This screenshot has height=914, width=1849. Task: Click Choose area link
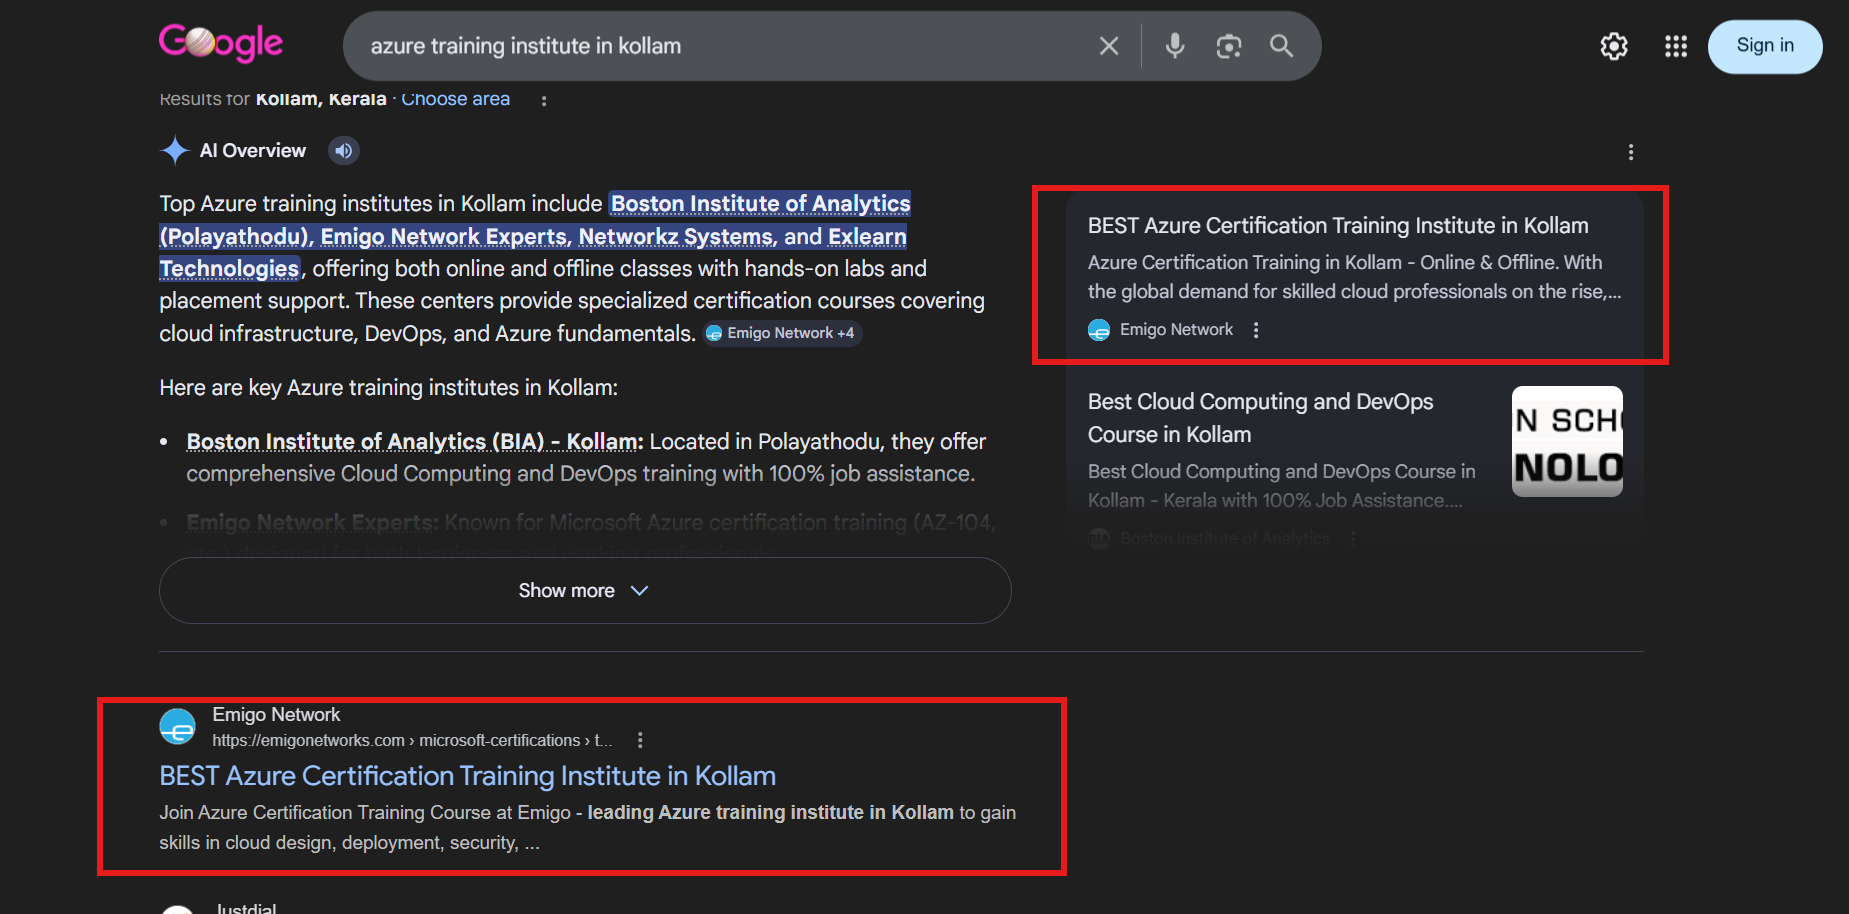pyautogui.click(x=455, y=99)
